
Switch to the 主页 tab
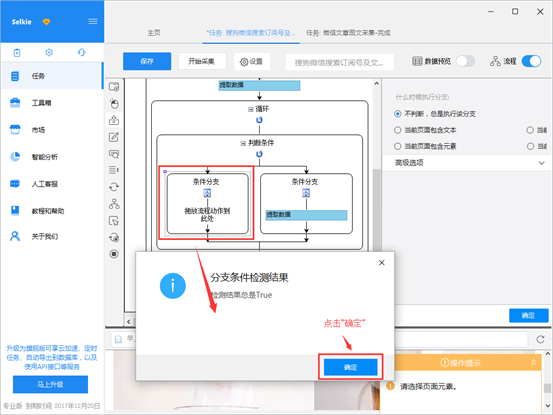point(154,33)
